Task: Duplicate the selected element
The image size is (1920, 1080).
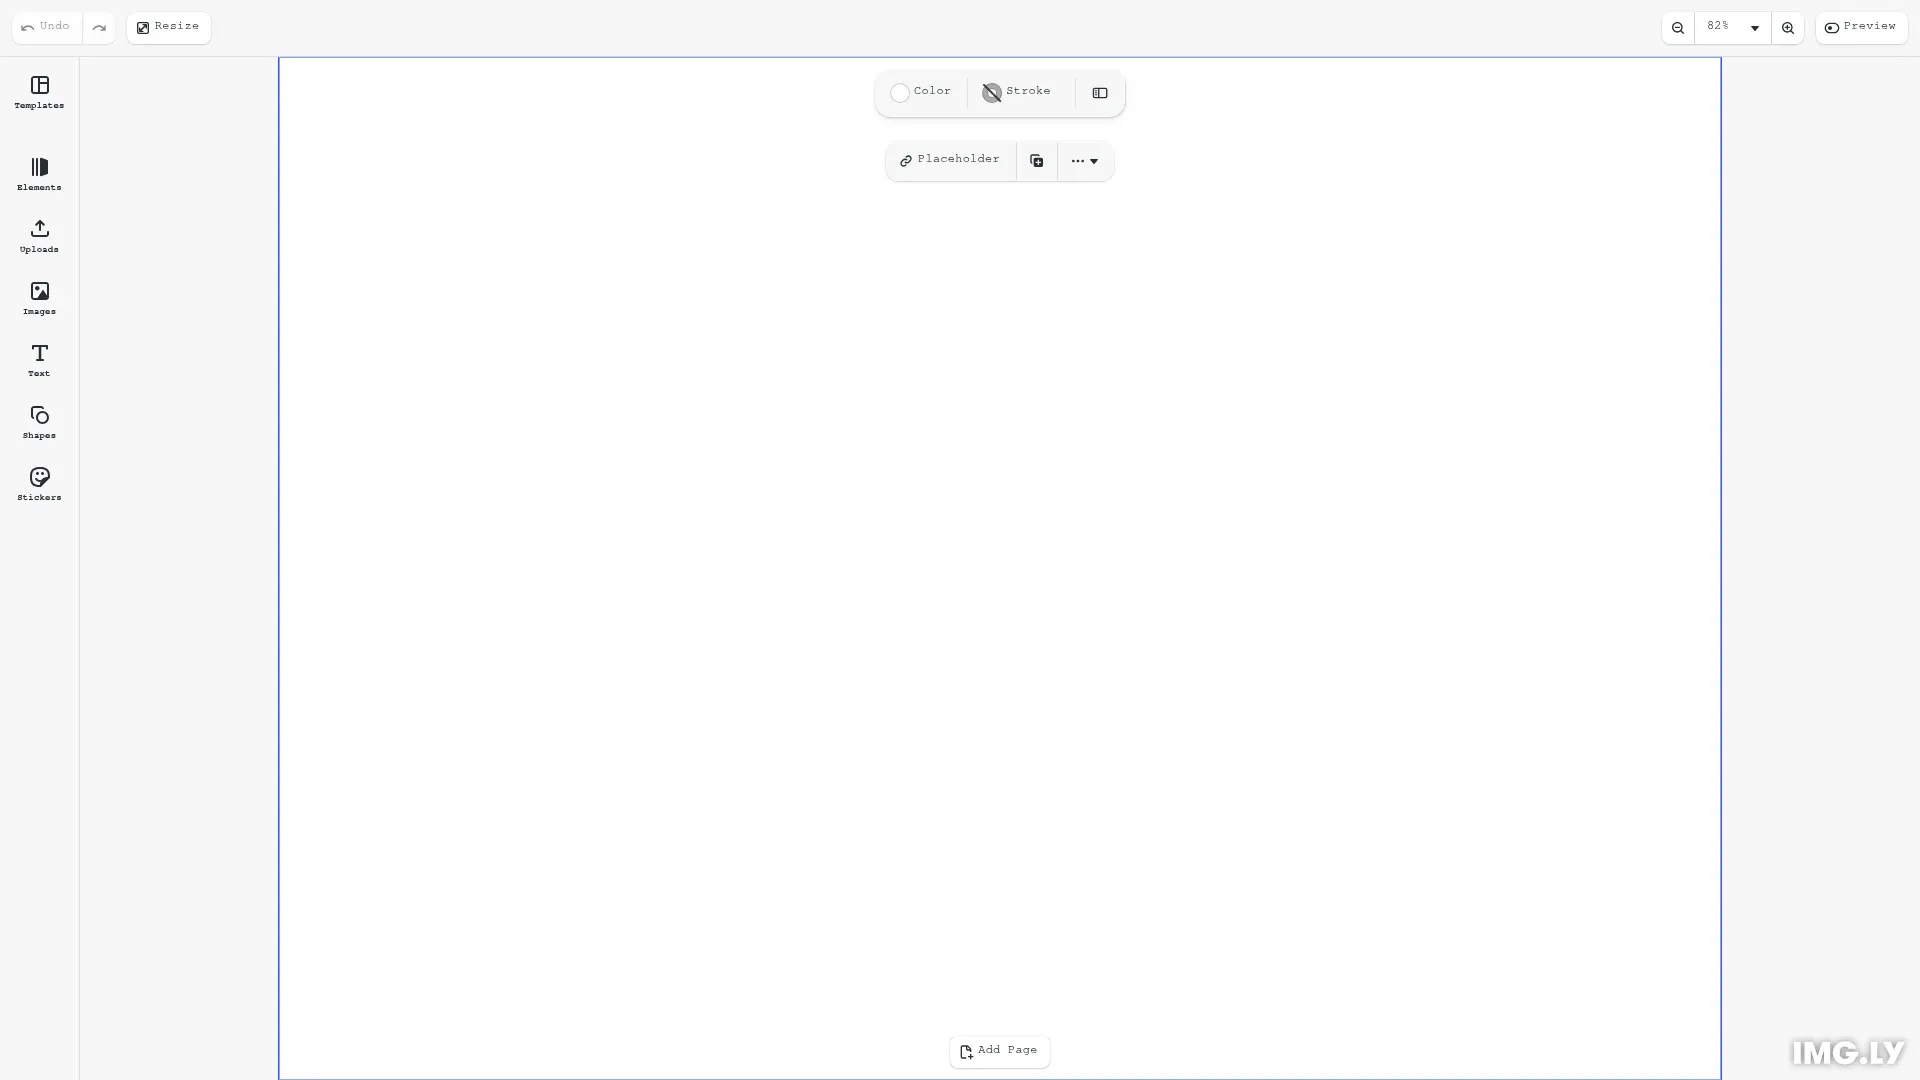Action: (x=1036, y=160)
